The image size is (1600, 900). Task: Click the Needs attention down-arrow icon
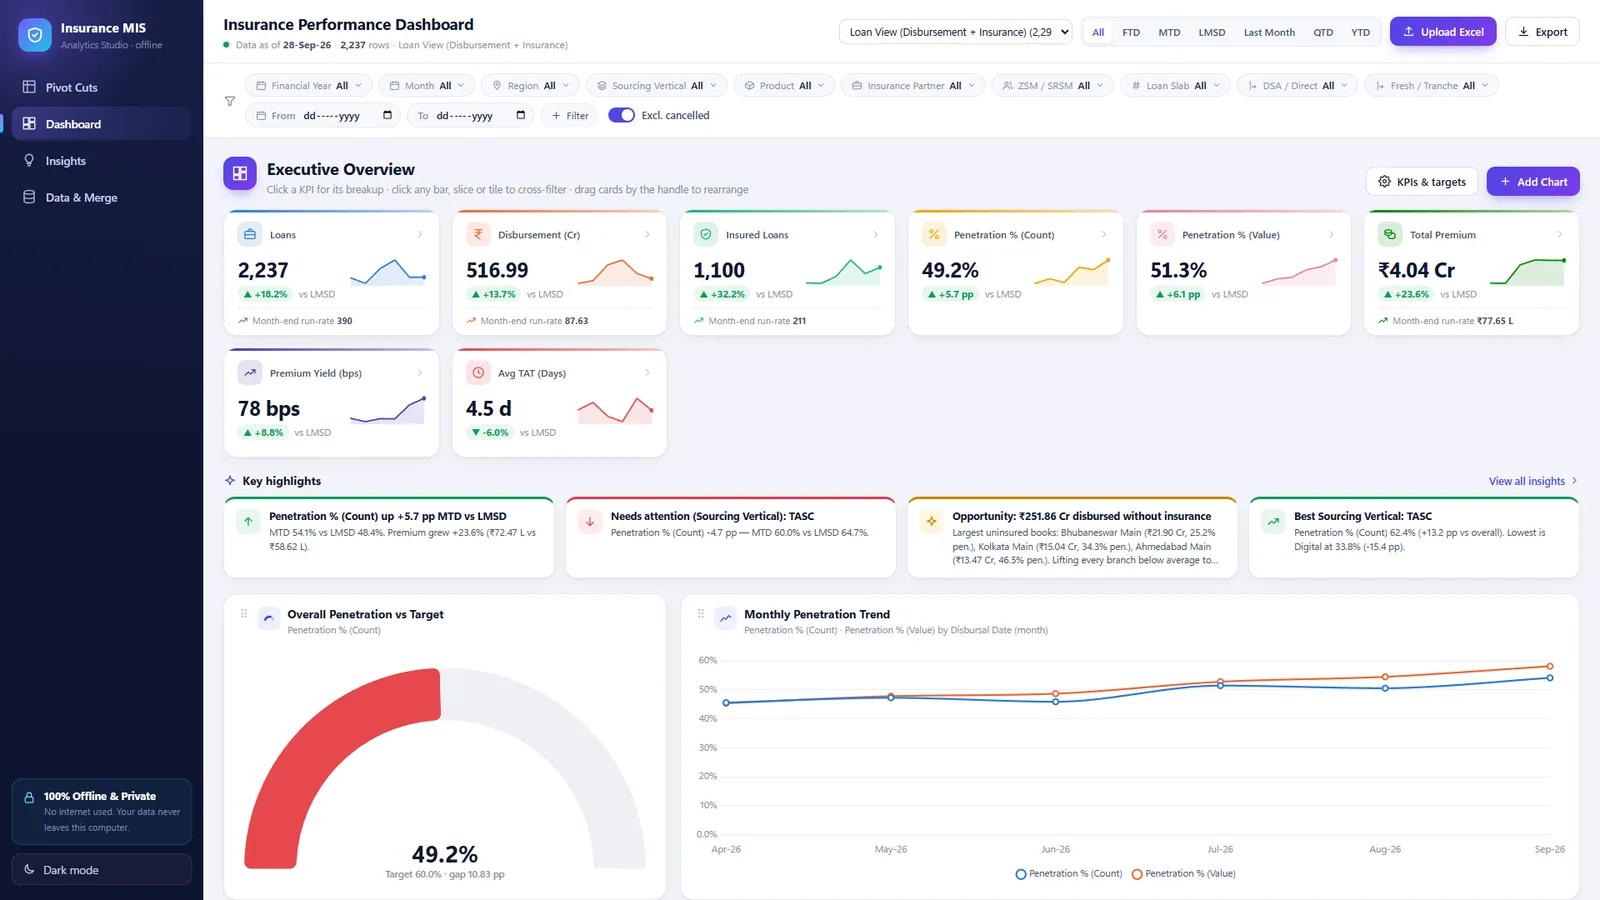[590, 521]
